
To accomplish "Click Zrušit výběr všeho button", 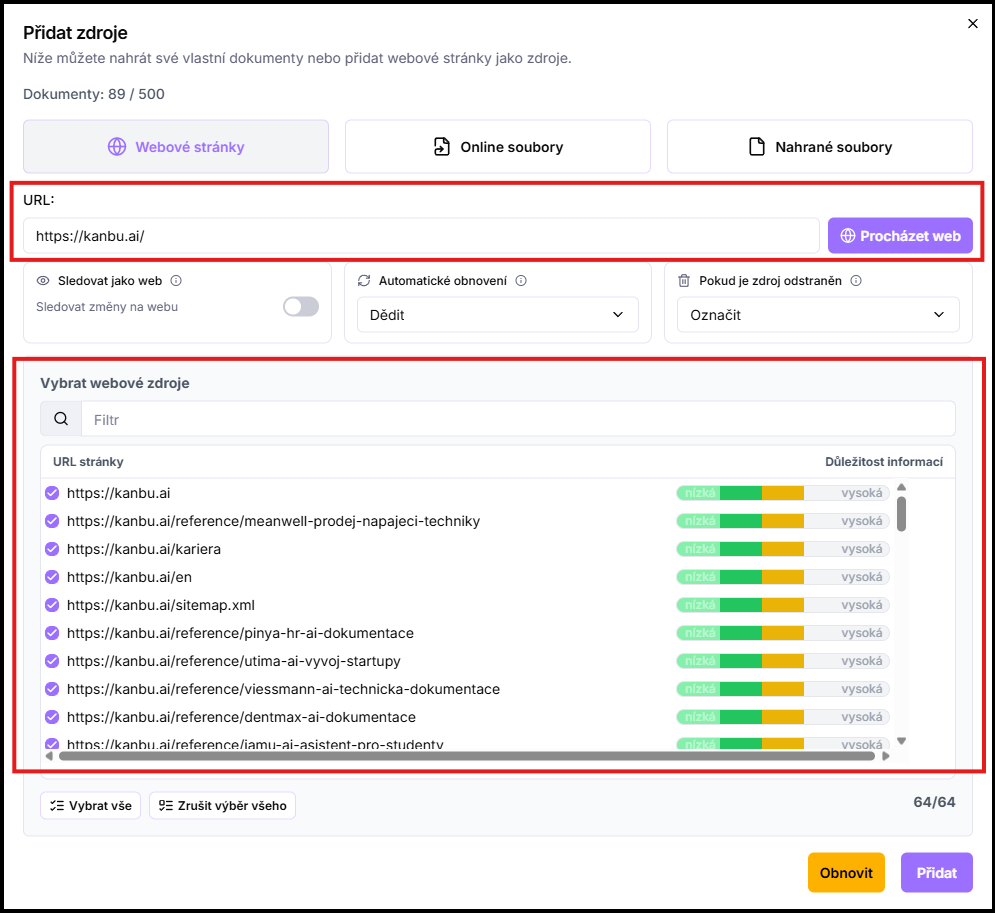I will (222, 805).
